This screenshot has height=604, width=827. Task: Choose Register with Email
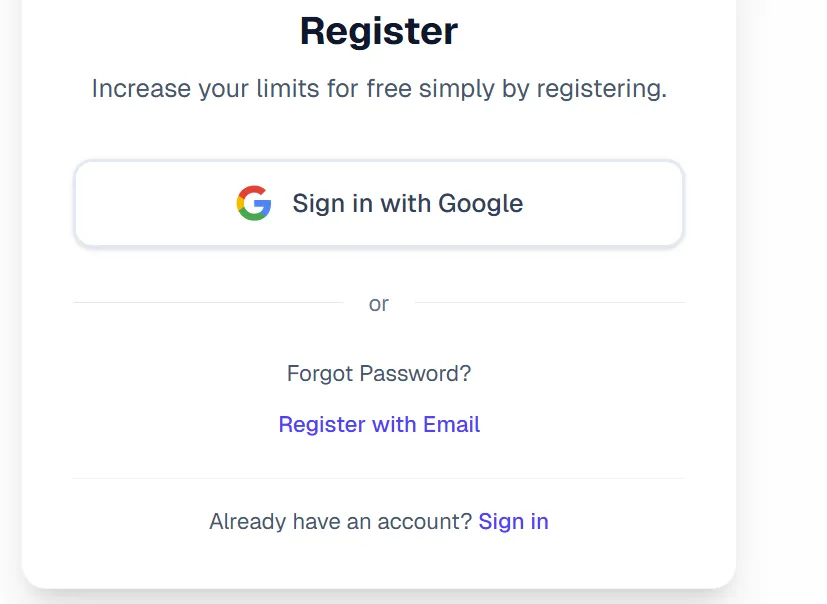[x=379, y=425]
